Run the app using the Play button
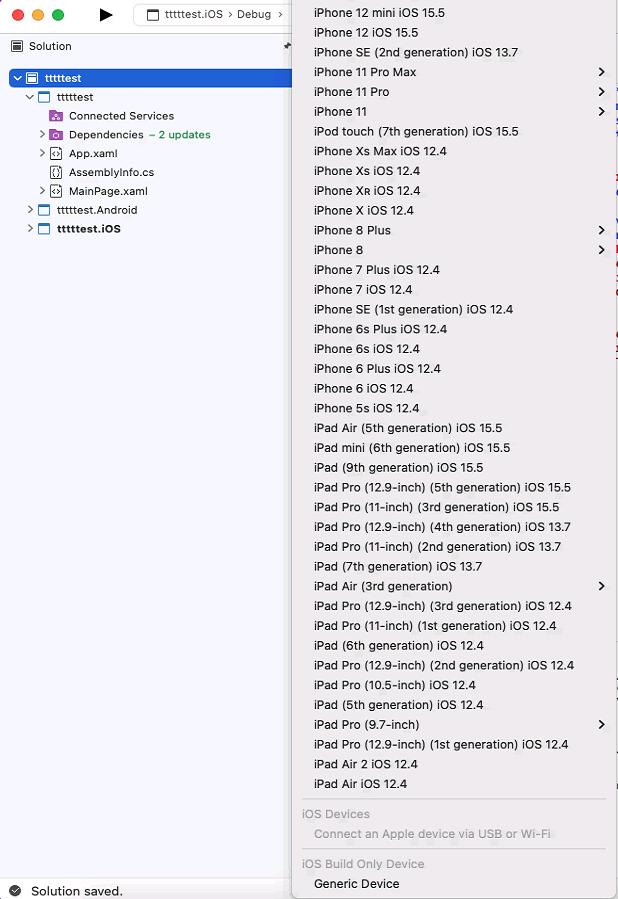 click(104, 15)
